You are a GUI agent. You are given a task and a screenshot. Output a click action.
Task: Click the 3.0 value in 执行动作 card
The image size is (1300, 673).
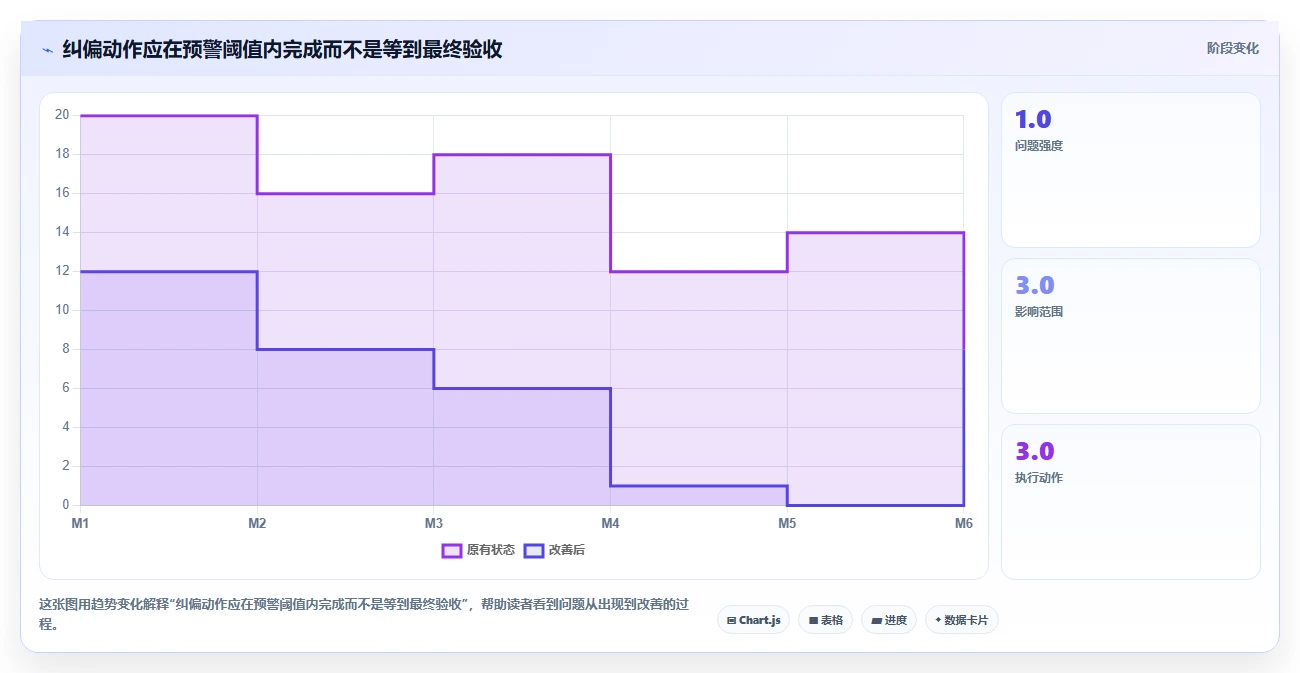(x=1035, y=451)
